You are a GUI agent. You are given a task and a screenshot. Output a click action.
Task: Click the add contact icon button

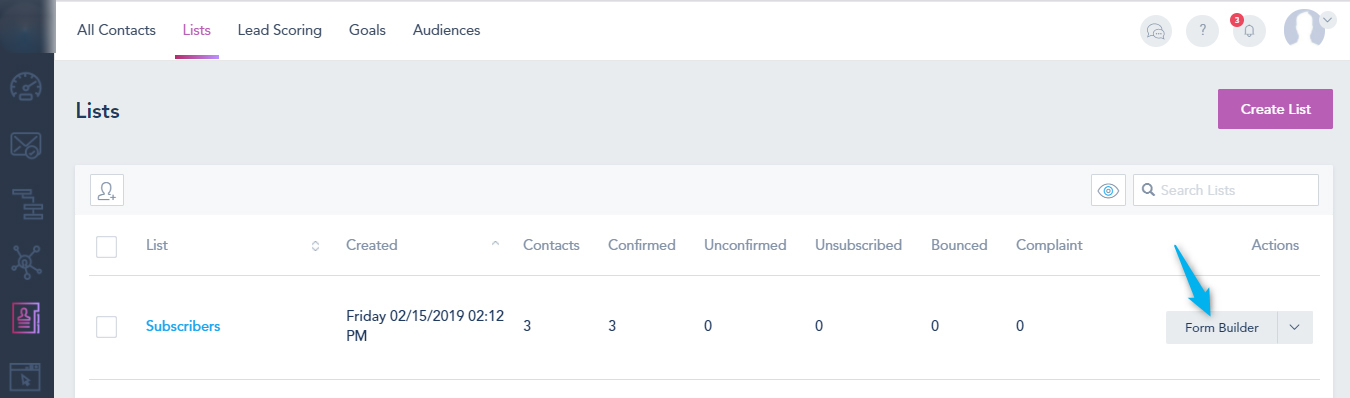(x=107, y=190)
